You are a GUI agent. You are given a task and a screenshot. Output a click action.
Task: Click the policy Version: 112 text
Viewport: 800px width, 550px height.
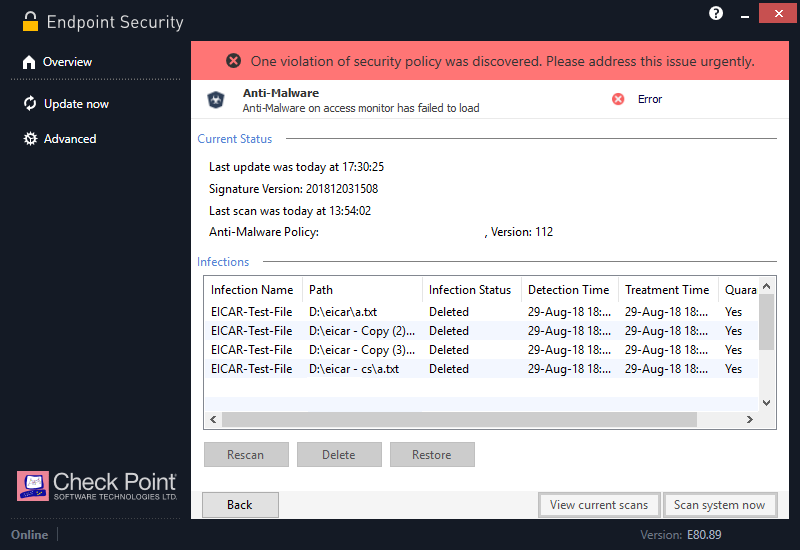[521, 232]
